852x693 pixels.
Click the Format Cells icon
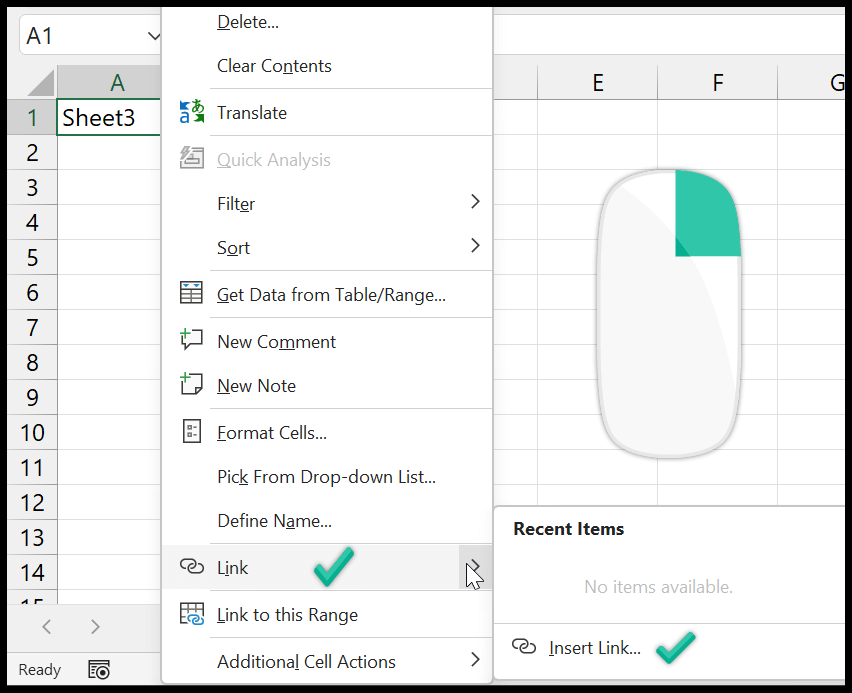pos(191,432)
